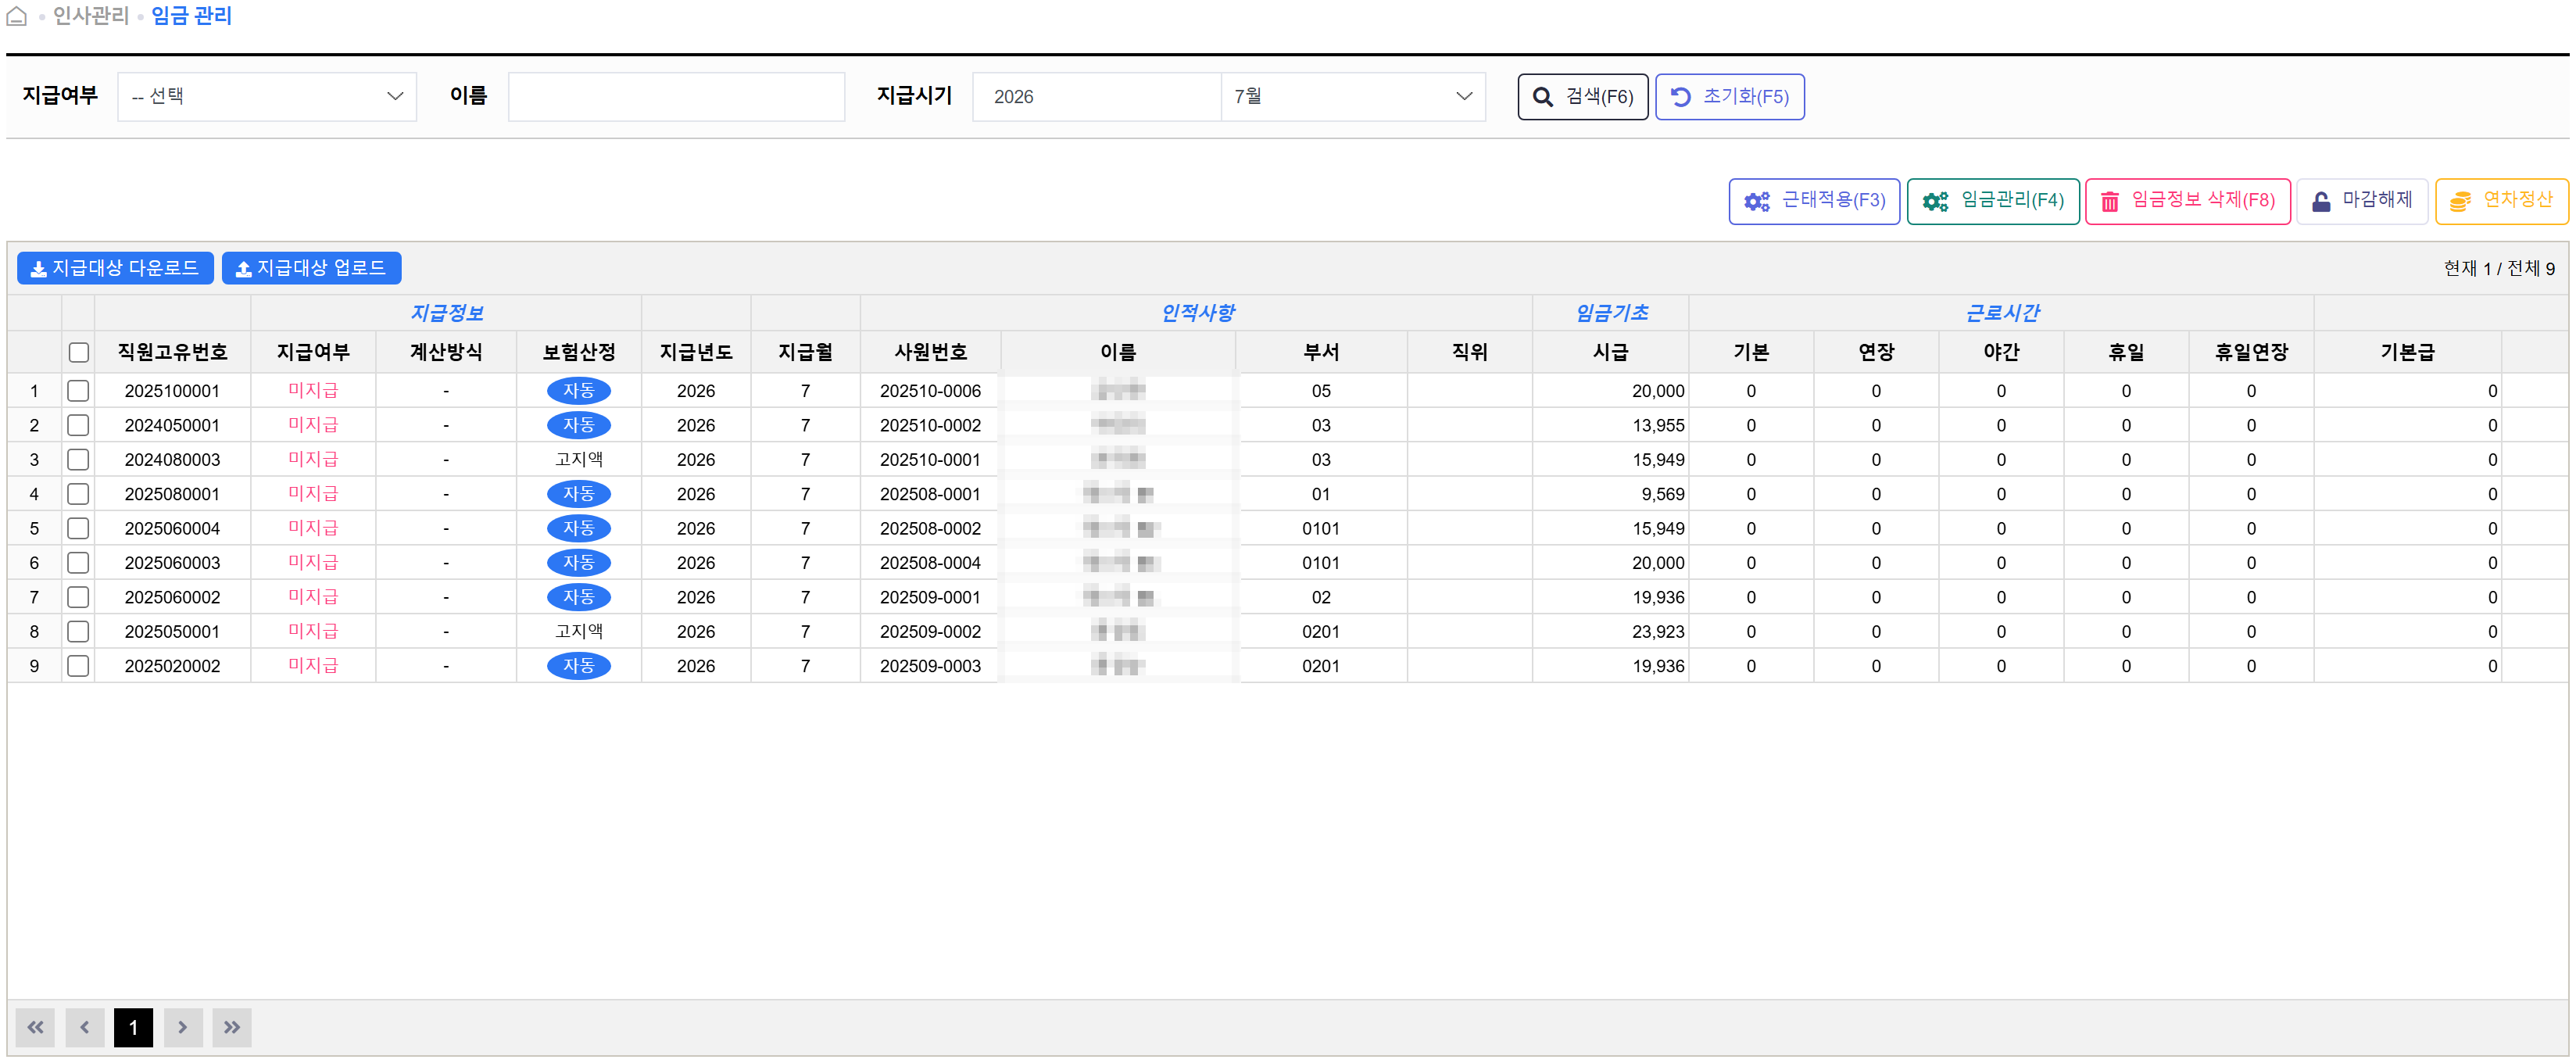The height and width of the screenshot is (1063, 2576).
Task: Click 지급대상 다운로드 button
Action: [115, 268]
